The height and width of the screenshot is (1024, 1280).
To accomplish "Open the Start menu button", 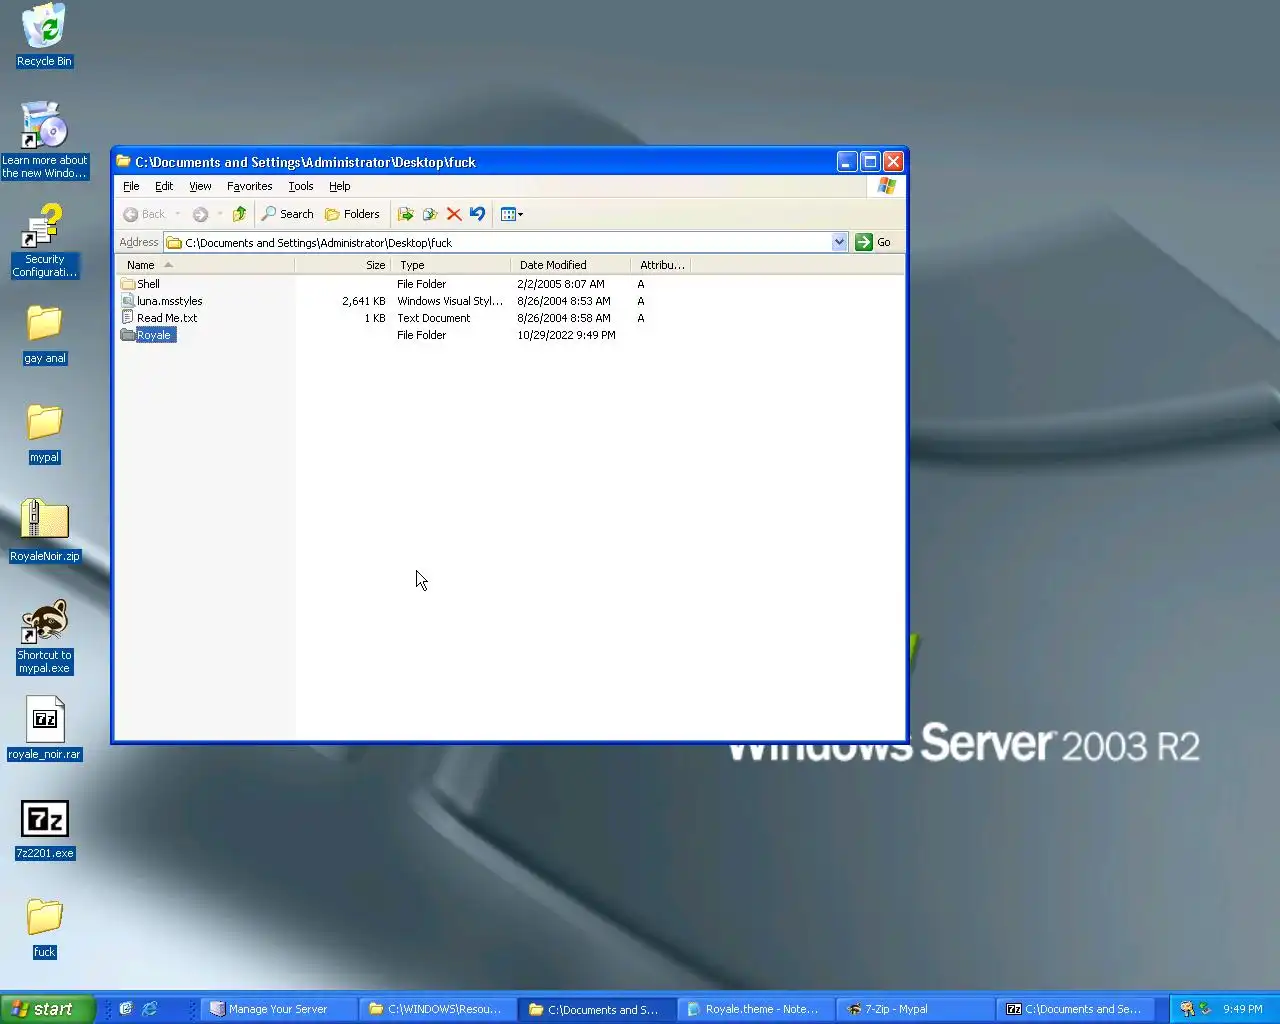I will point(48,1009).
